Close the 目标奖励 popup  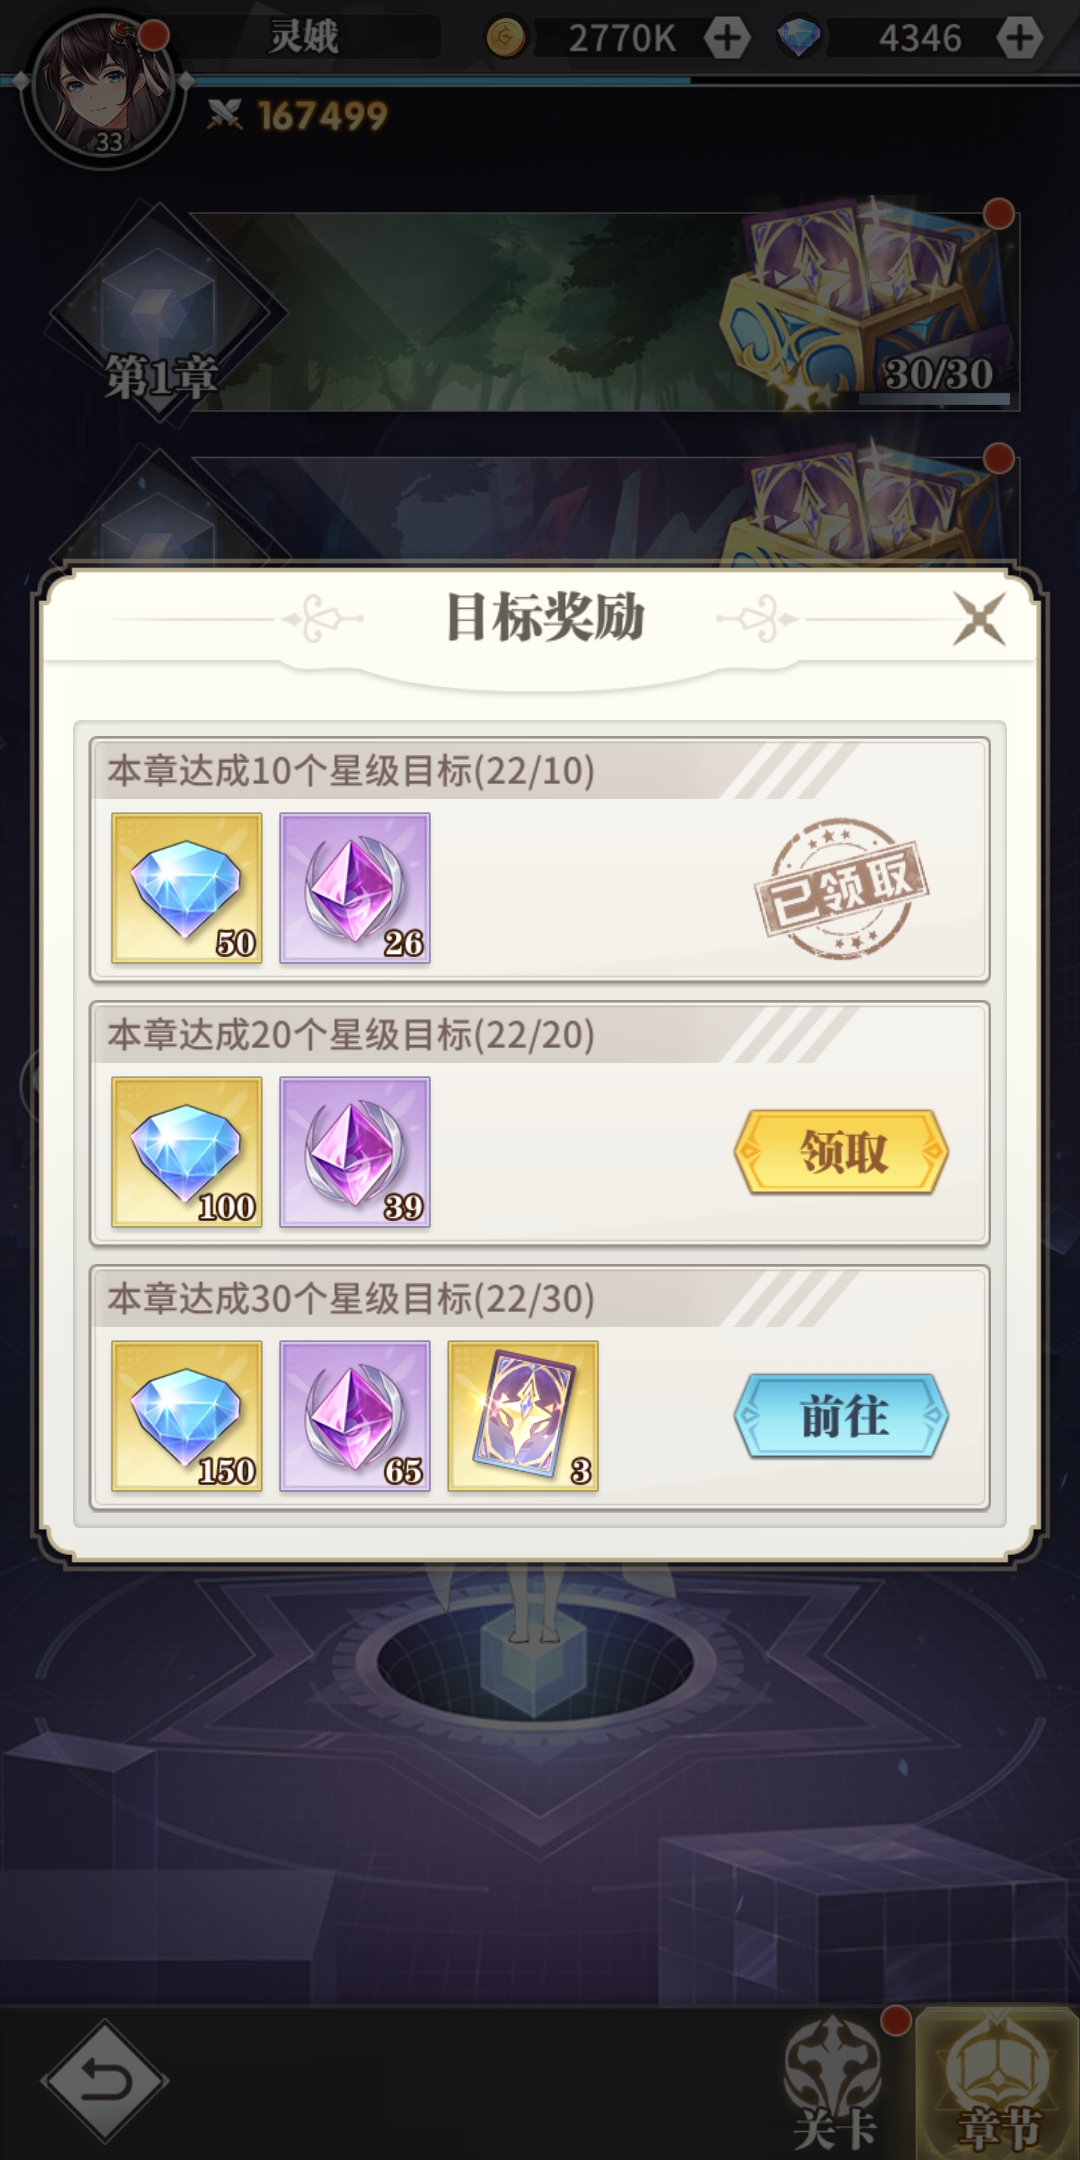coord(979,618)
